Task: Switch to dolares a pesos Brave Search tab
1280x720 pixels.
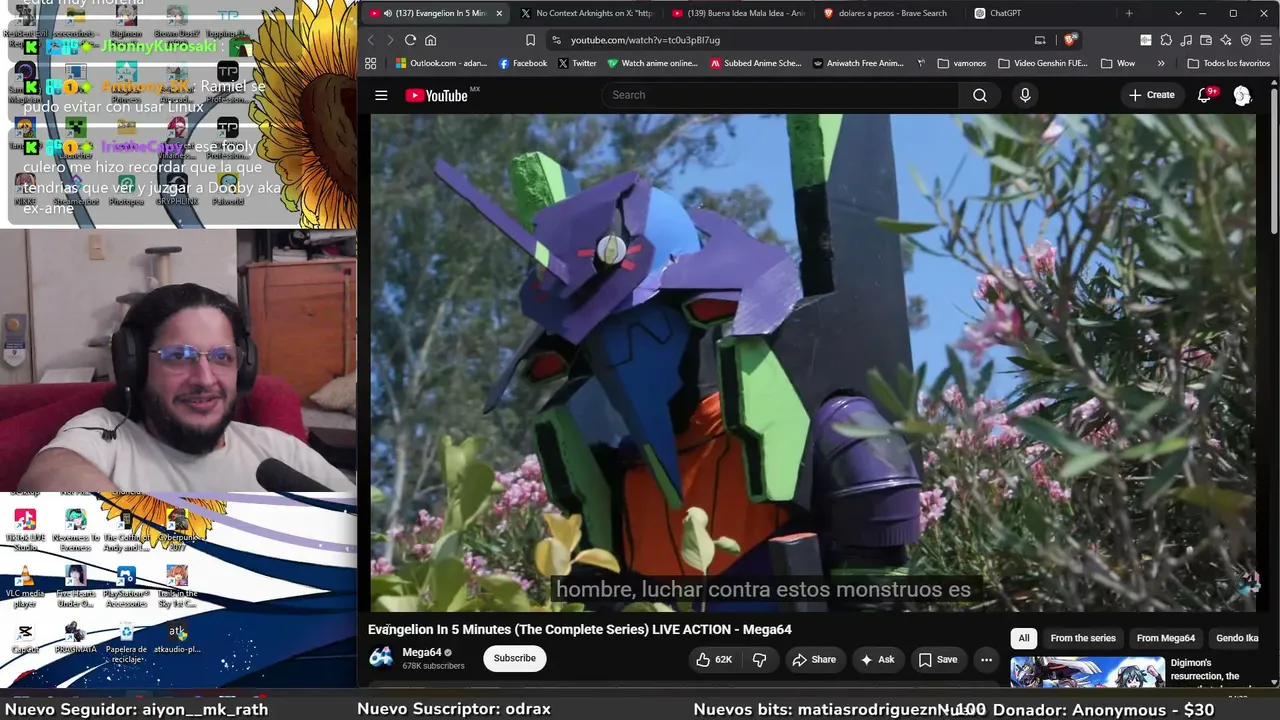Action: pos(886,13)
